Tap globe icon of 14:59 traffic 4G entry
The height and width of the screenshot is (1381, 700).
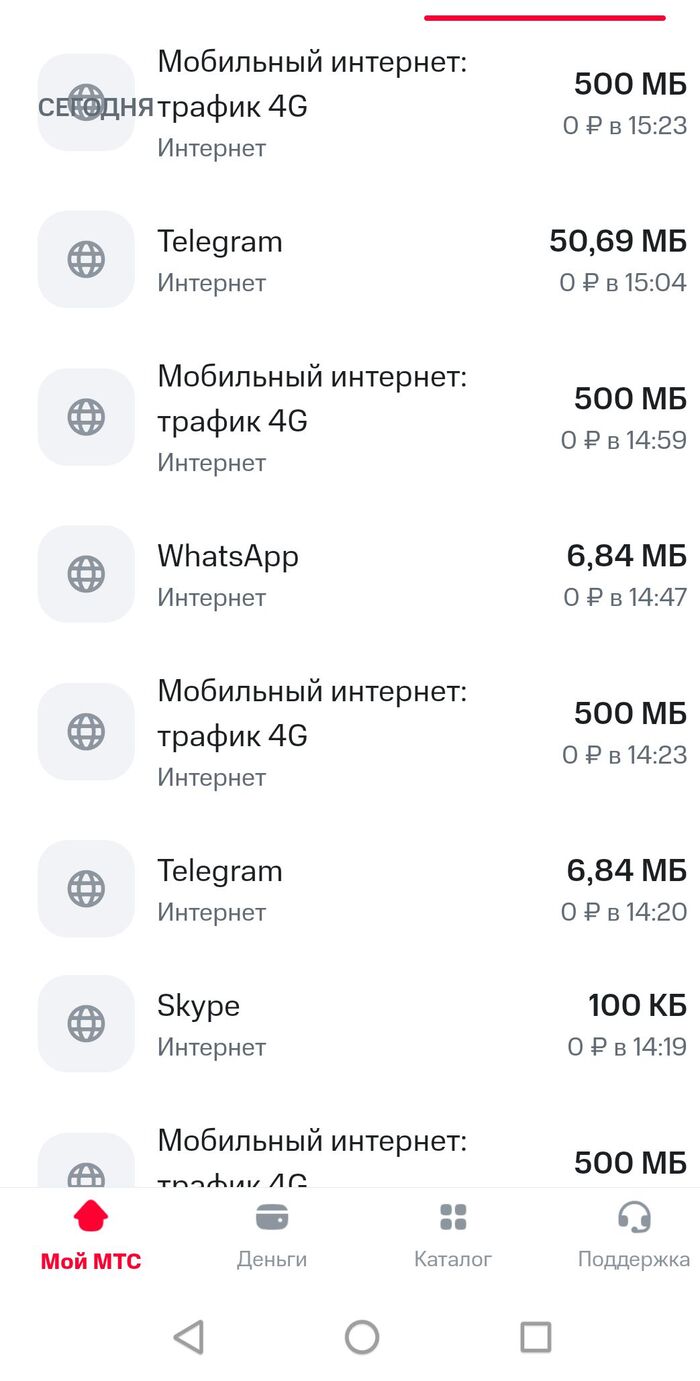(86, 417)
